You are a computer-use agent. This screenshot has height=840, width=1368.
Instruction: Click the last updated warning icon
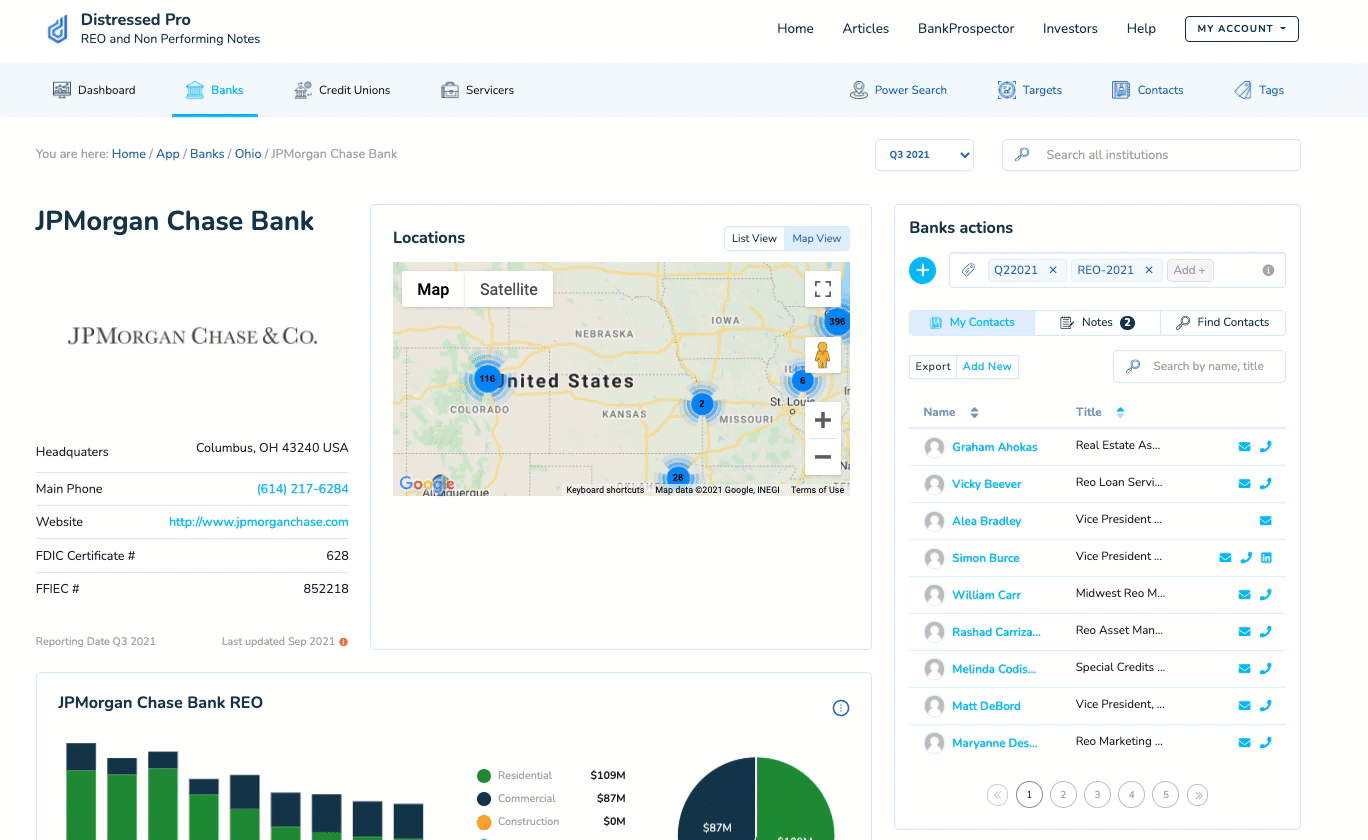pos(344,642)
